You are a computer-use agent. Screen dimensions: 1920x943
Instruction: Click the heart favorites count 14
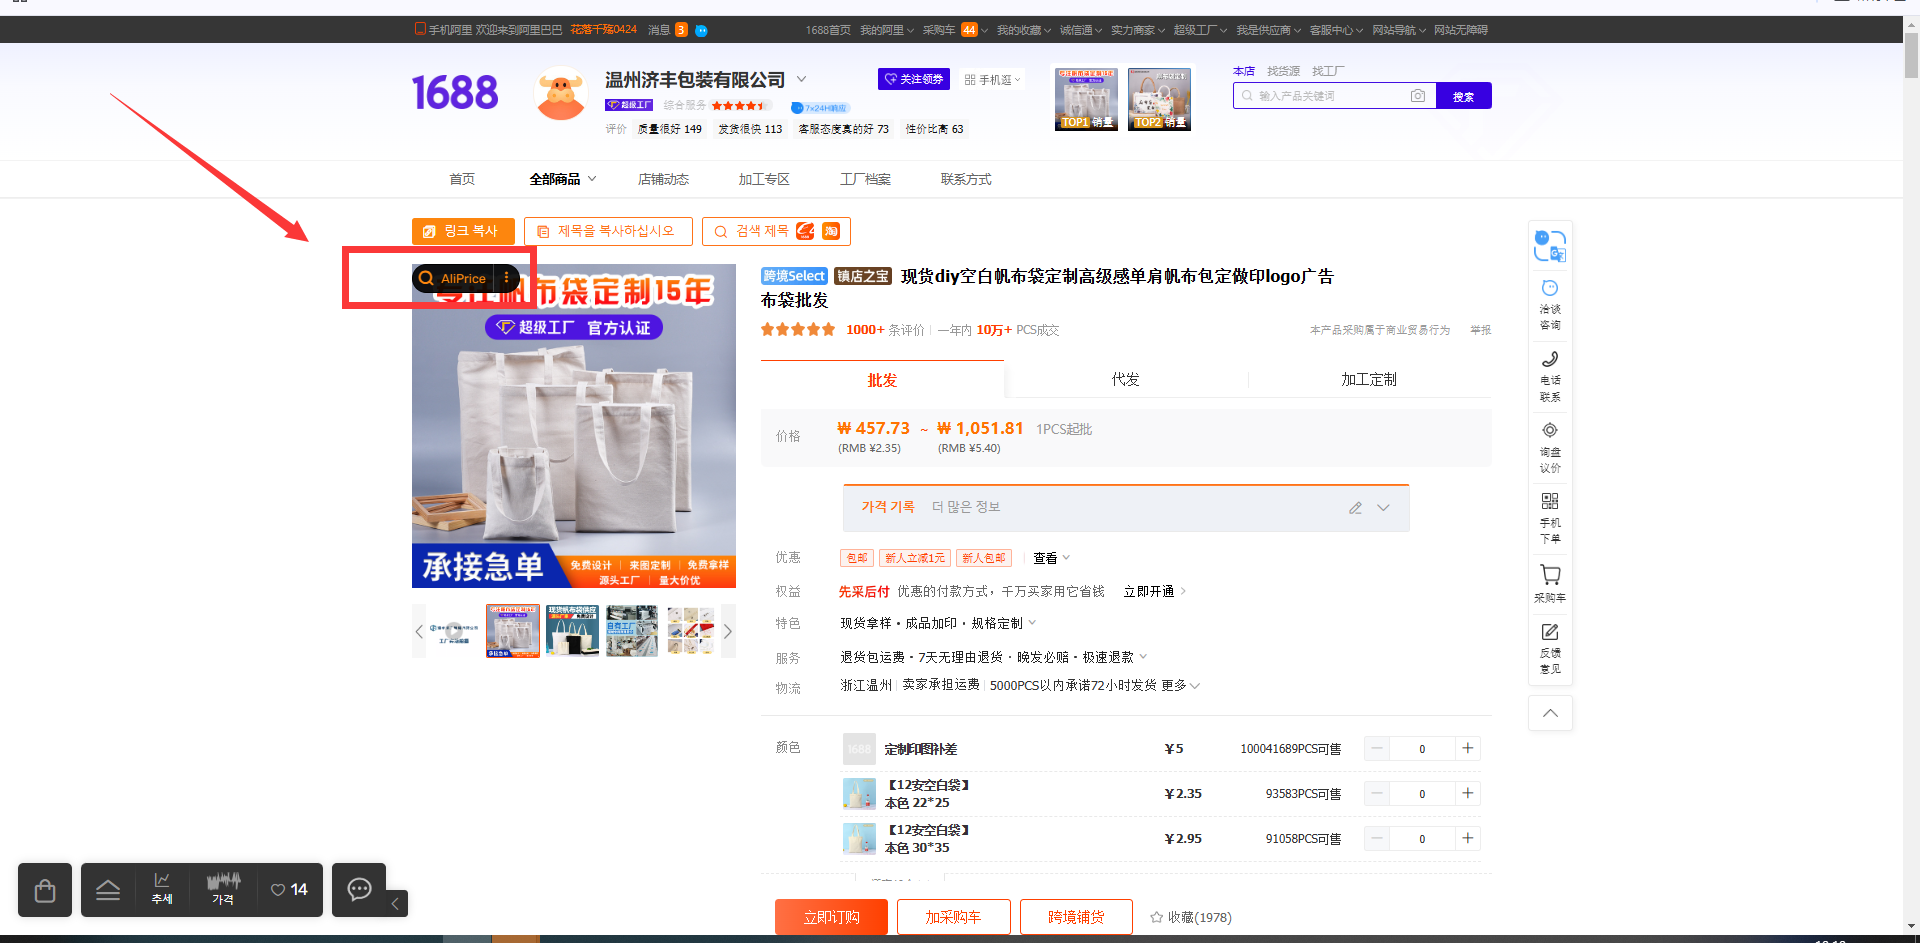tap(289, 889)
